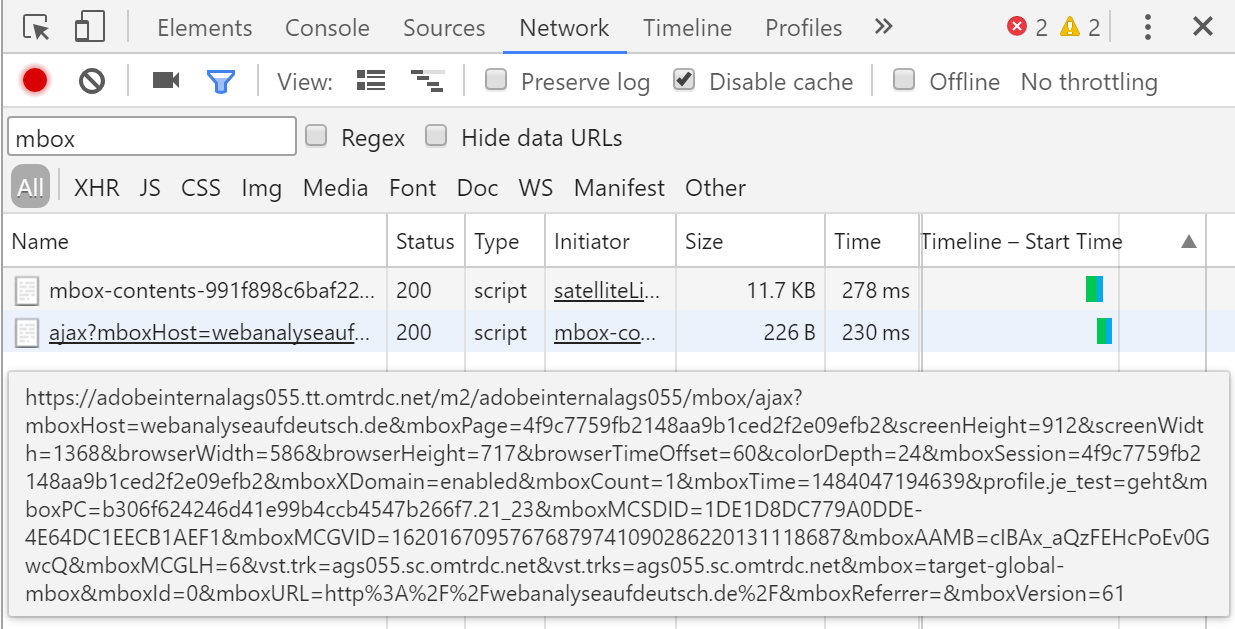Image resolution: width=1235 pixels, height=629 pixels.
Task: Open the Sources tab
Action: tap(444, 28)
